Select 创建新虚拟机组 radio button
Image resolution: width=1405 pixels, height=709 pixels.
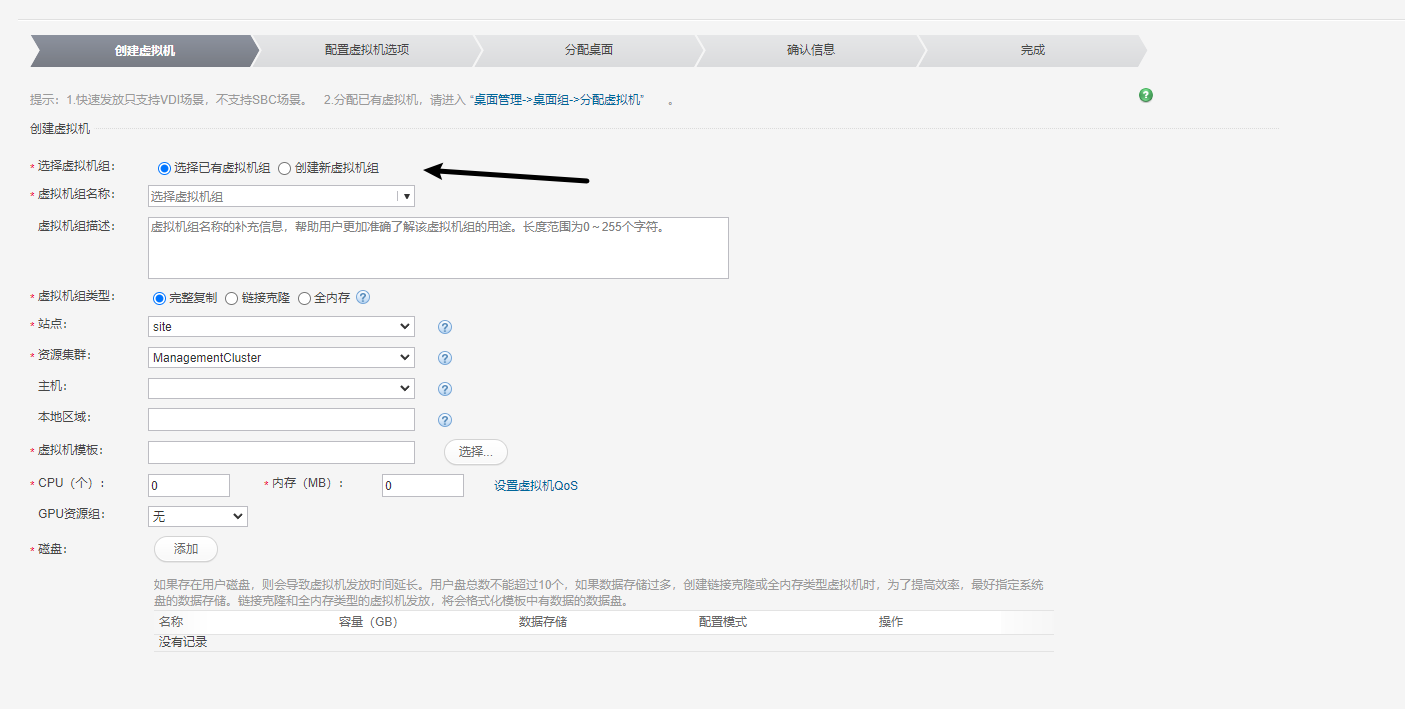tap(285, 168)
